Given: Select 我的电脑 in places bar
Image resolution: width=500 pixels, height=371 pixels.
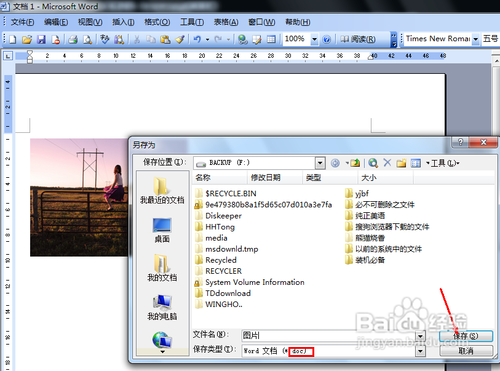Looking at the screenshot, I should pyautogui.click(x=162, y=308).
